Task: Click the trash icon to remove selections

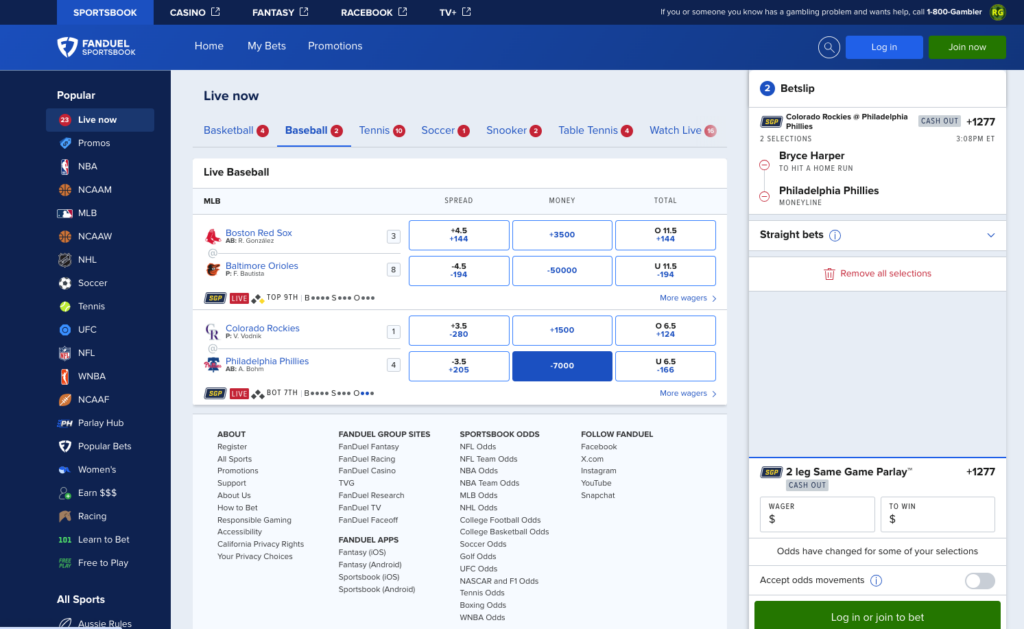Action: tap(829, 274)
